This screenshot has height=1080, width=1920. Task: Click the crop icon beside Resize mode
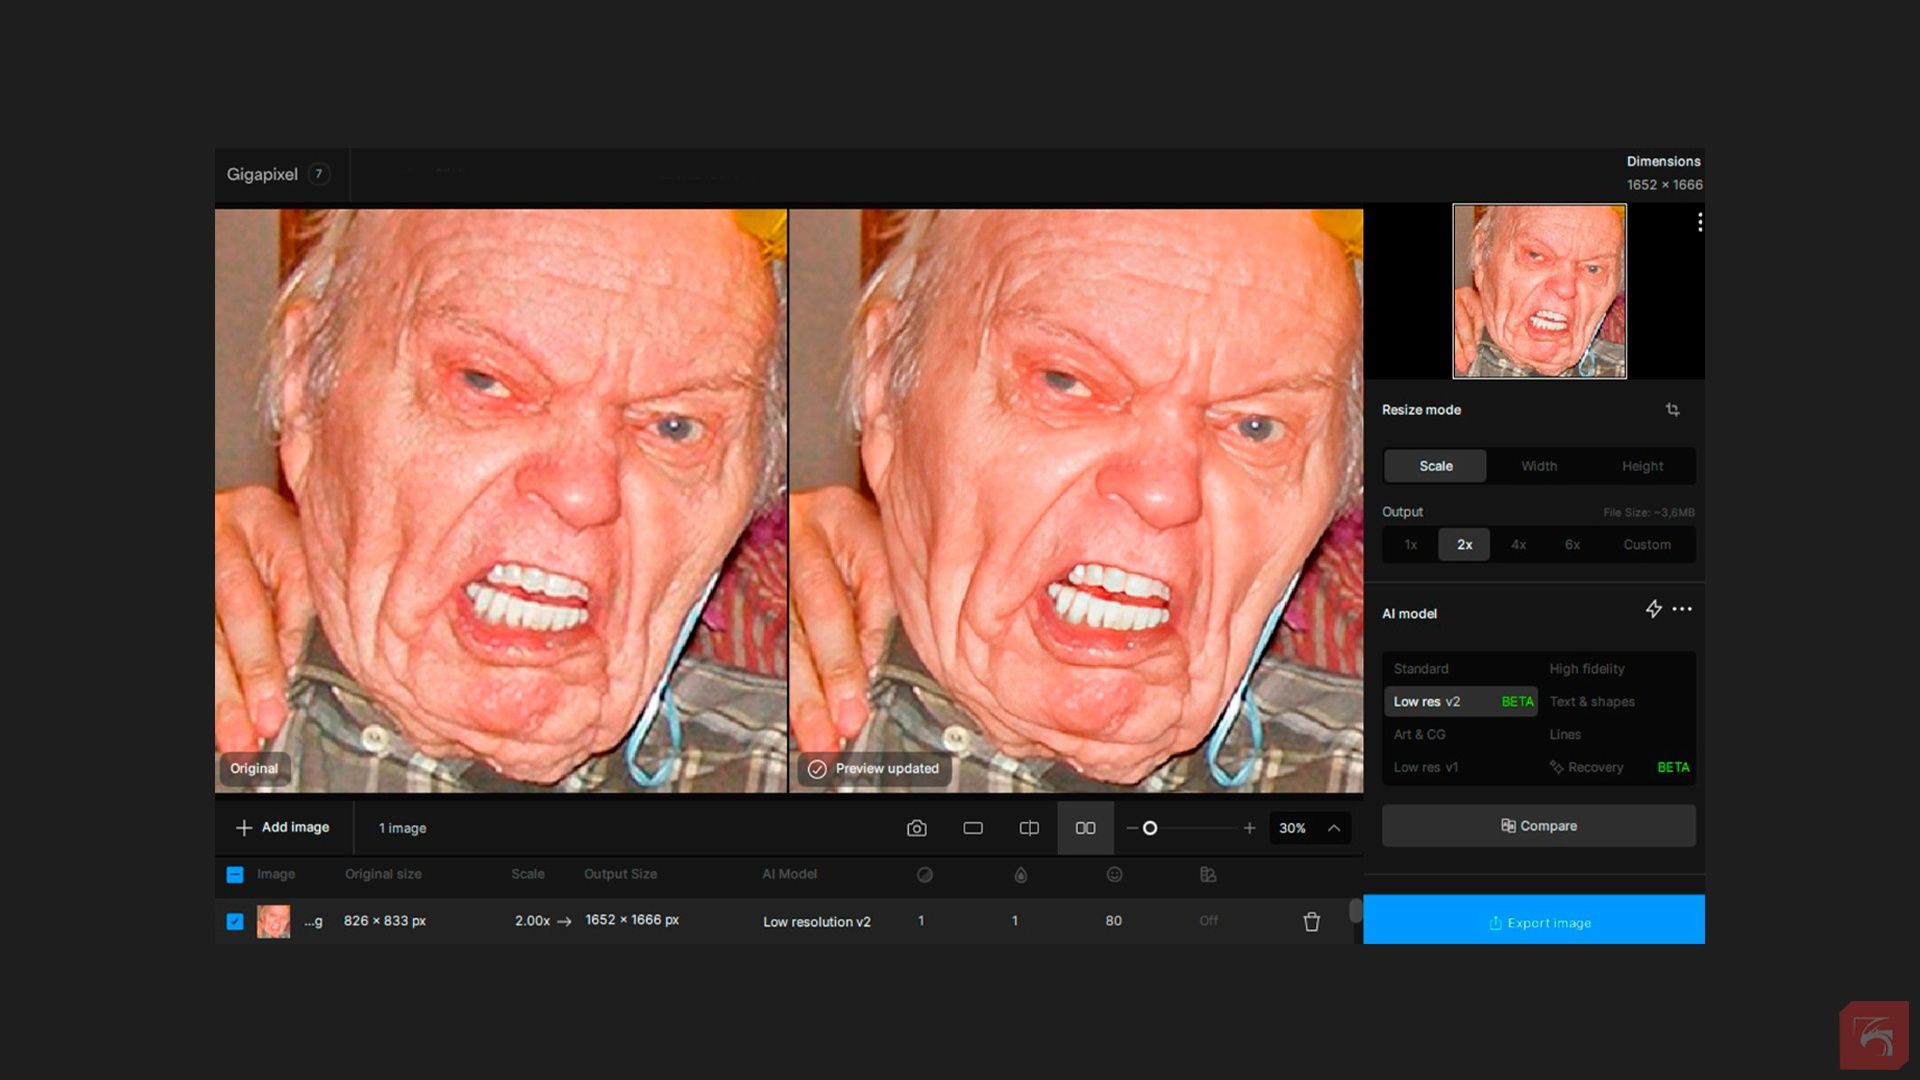pos(1672,410)
